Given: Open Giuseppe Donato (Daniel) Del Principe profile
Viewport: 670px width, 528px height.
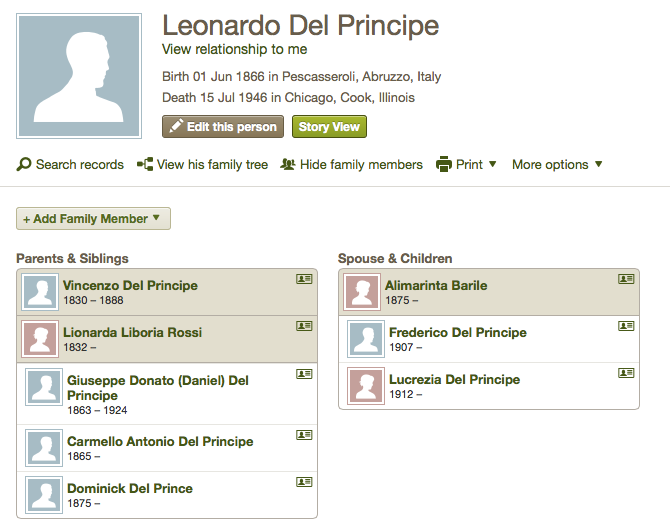Looking at the screenshot, I should click(158, 388).
